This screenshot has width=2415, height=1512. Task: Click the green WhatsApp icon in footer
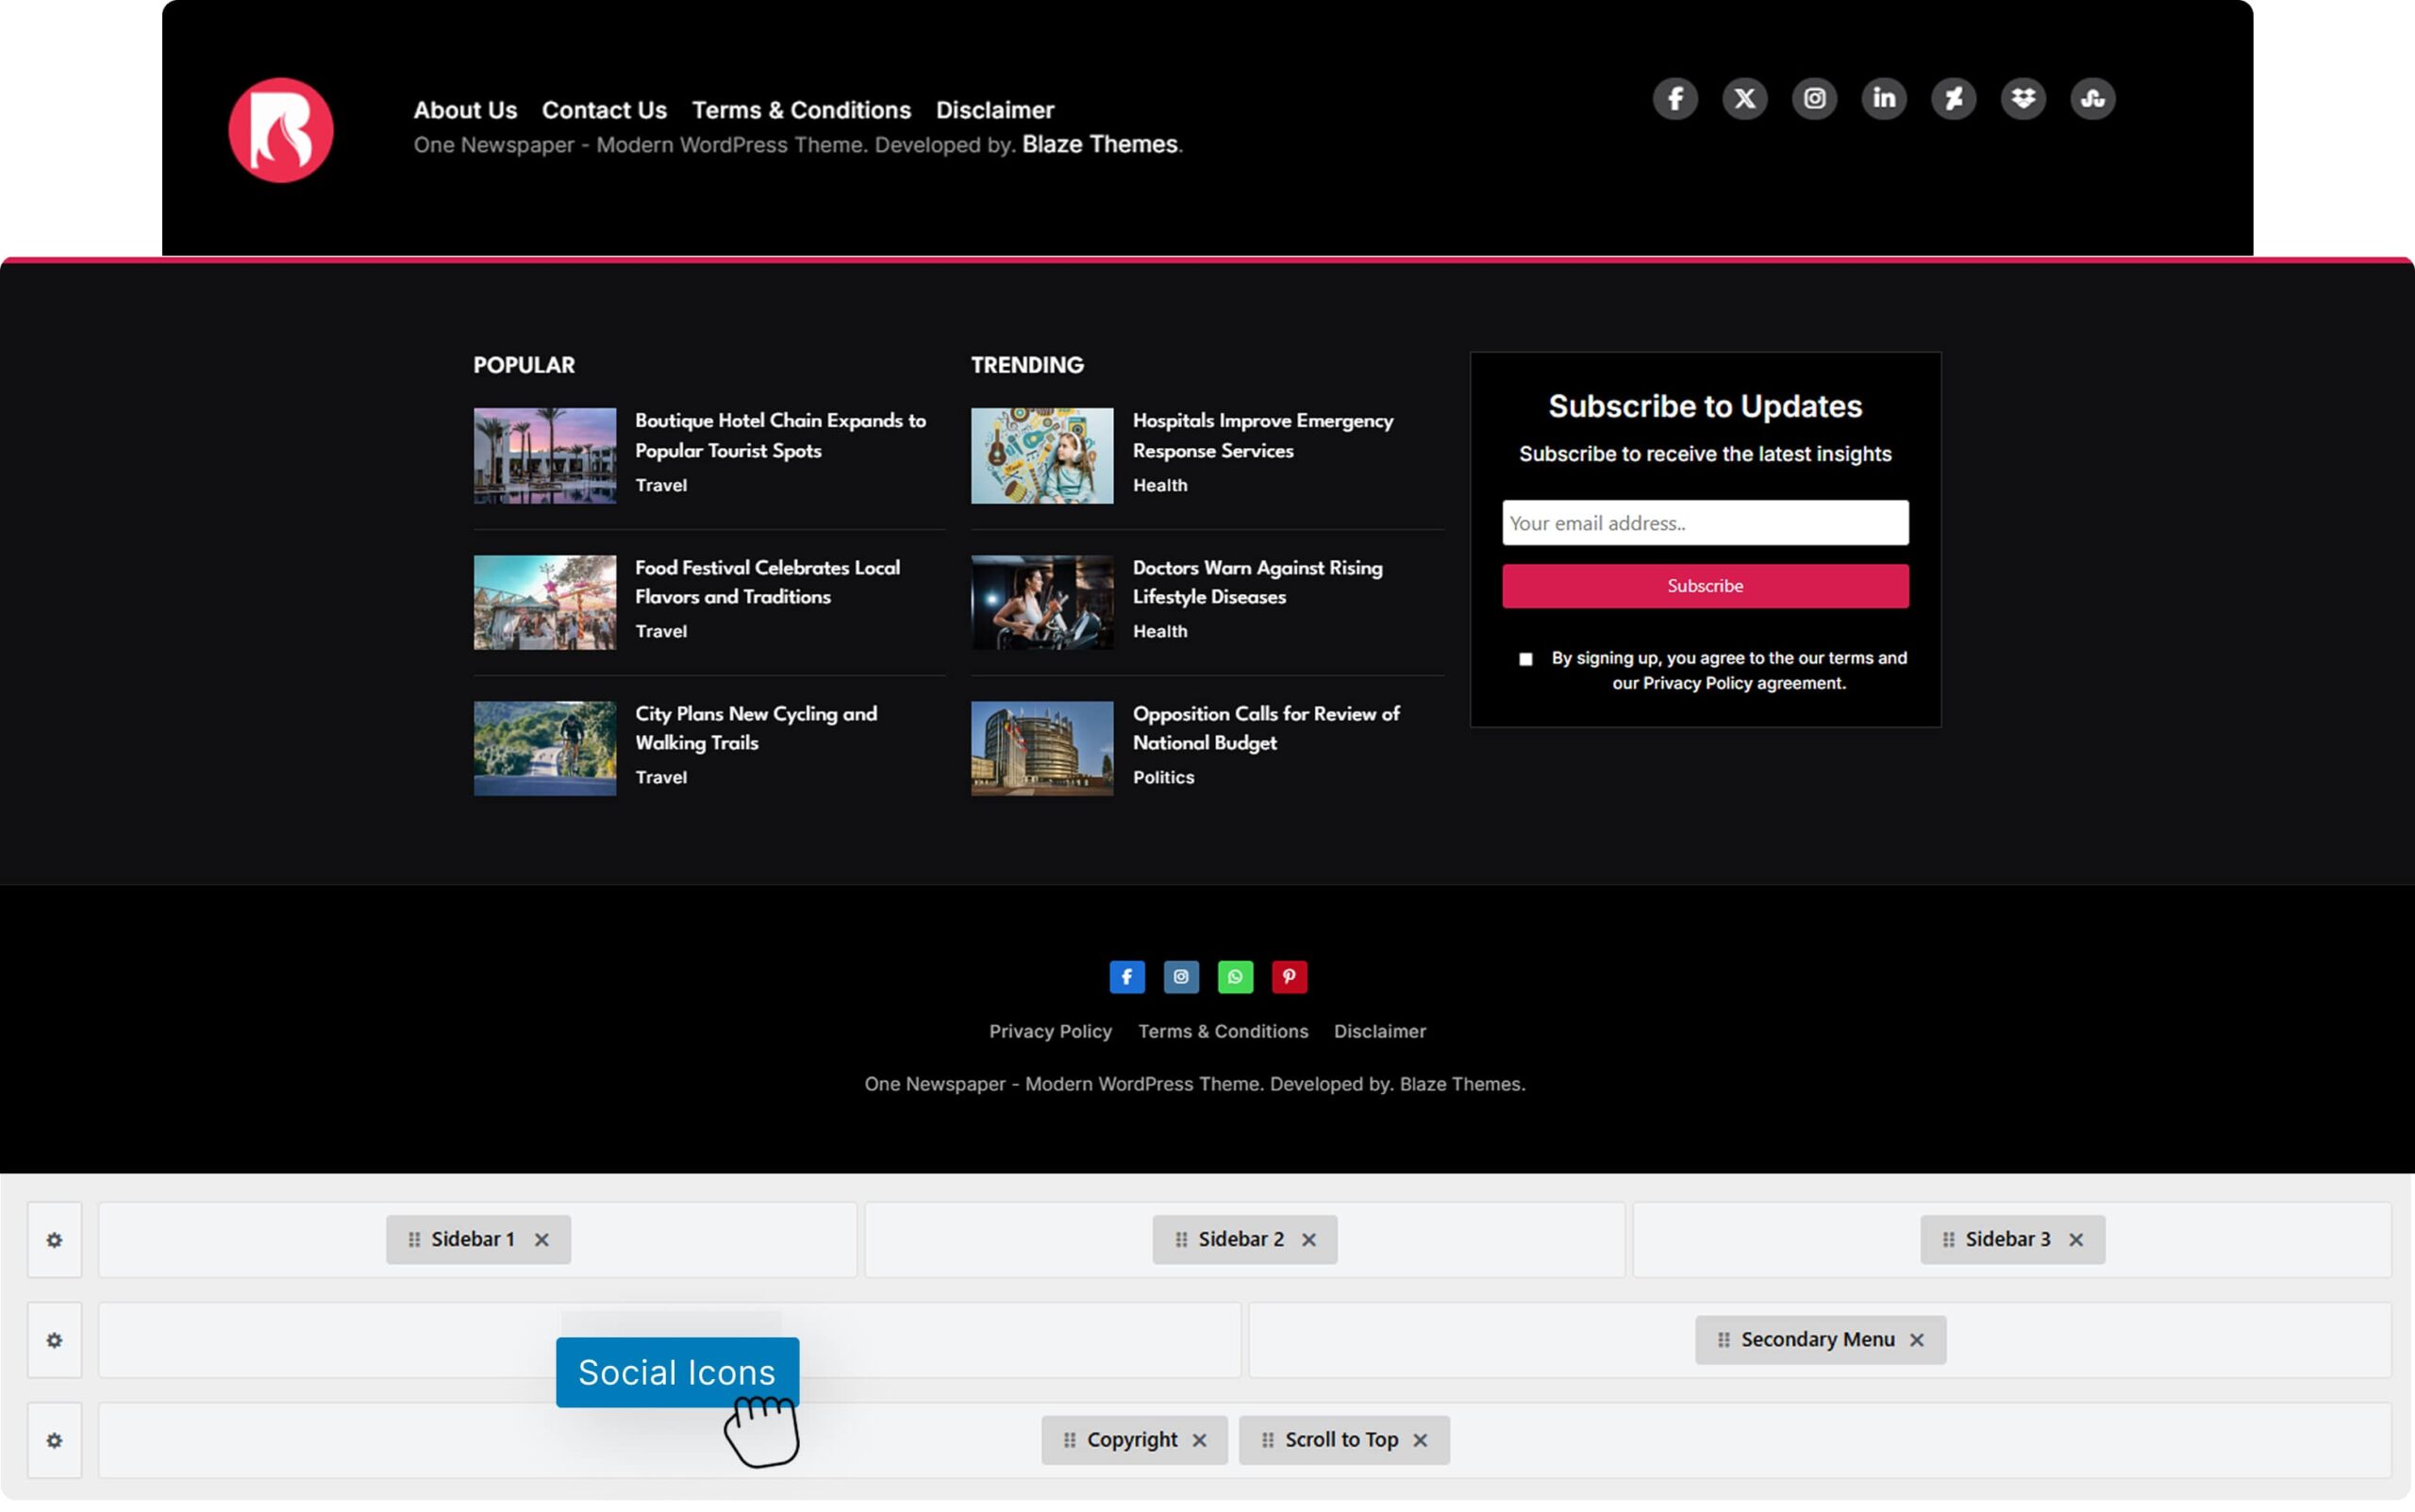[x=1235, y=976]
